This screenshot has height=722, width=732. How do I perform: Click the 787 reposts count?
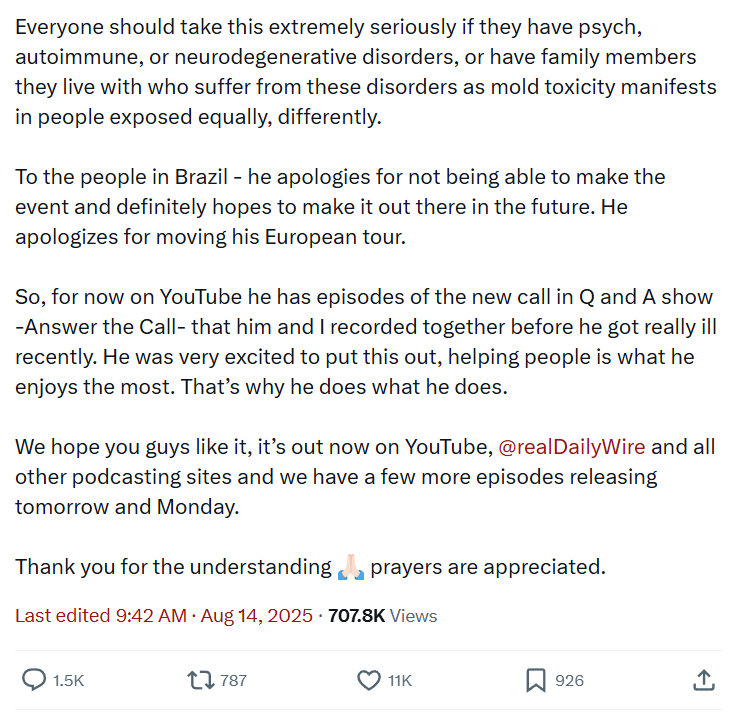pos(233,680)
